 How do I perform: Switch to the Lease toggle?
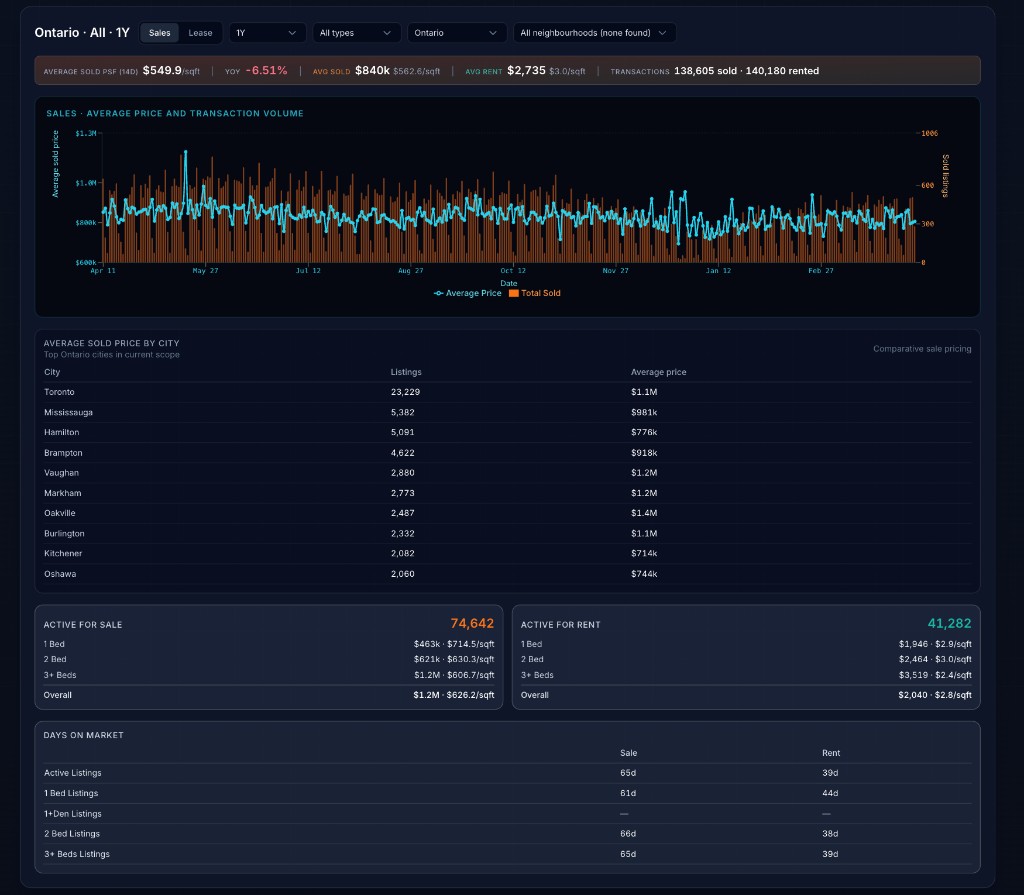[x=200, y=33]
